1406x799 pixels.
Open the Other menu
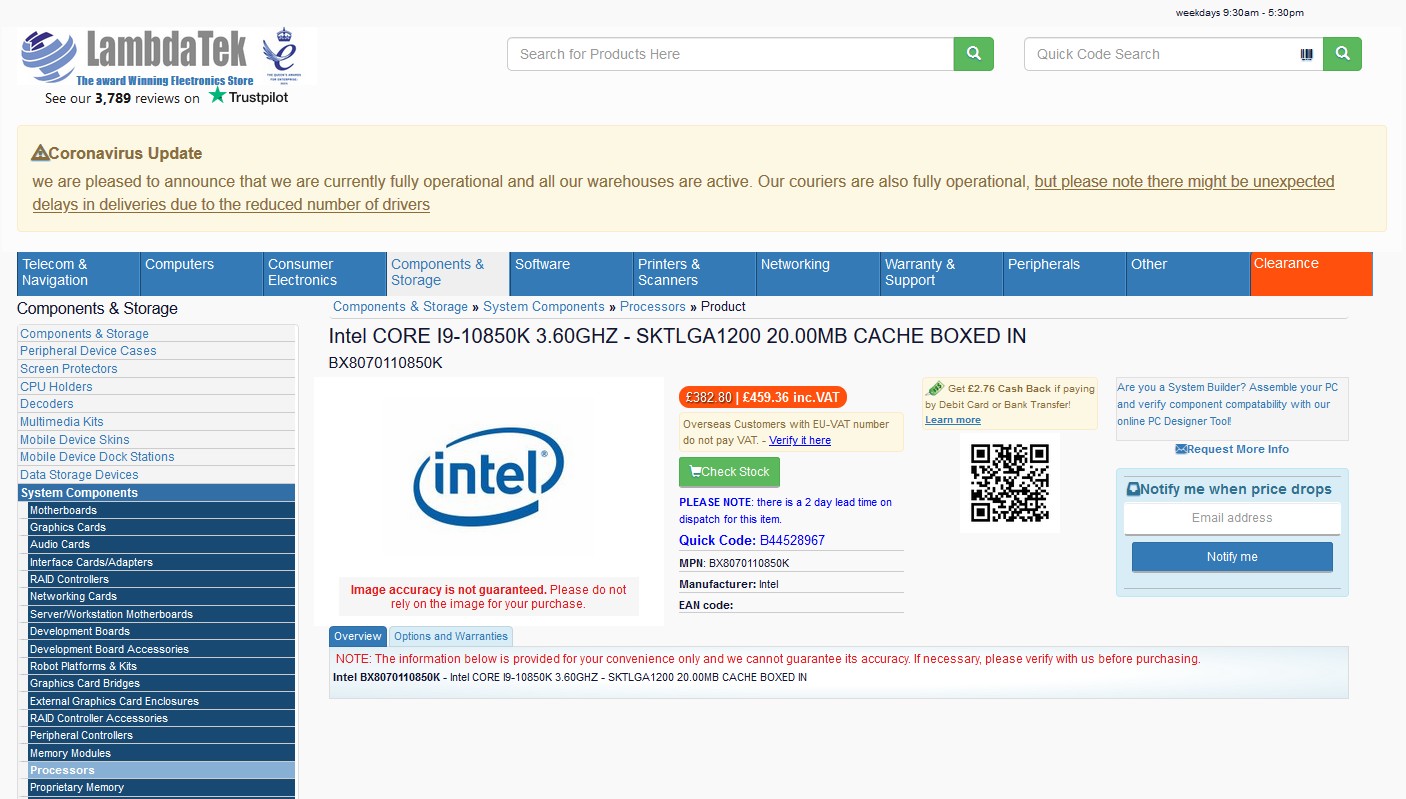click(1187, 273)
